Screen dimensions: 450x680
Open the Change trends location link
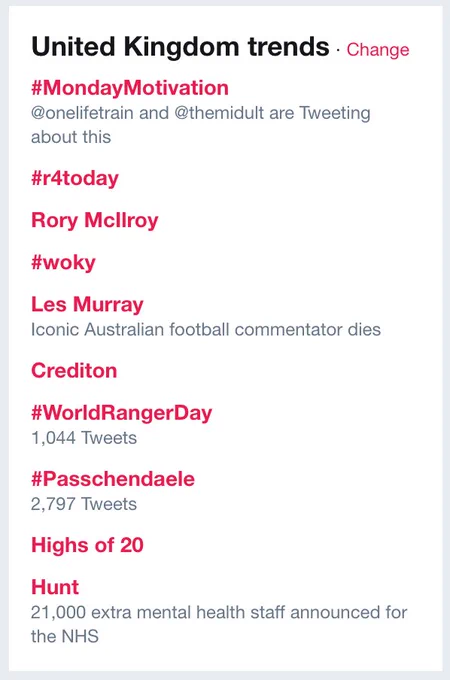378,50
